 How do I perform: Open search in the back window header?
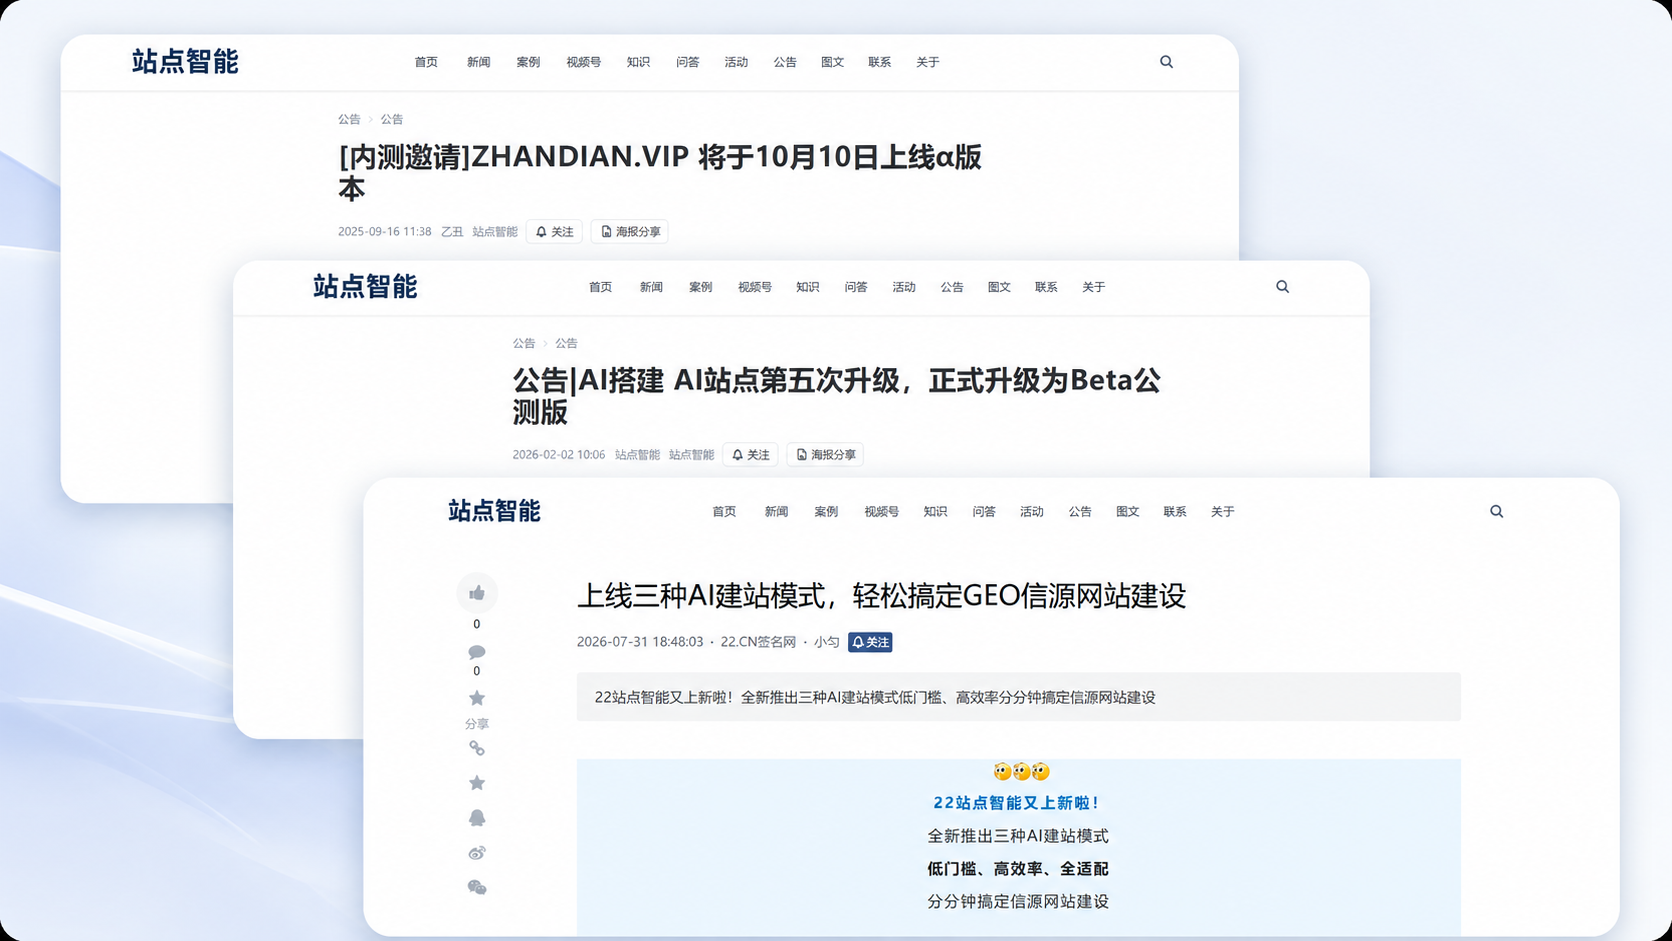pyautogui.click(x=1166, y=62)
